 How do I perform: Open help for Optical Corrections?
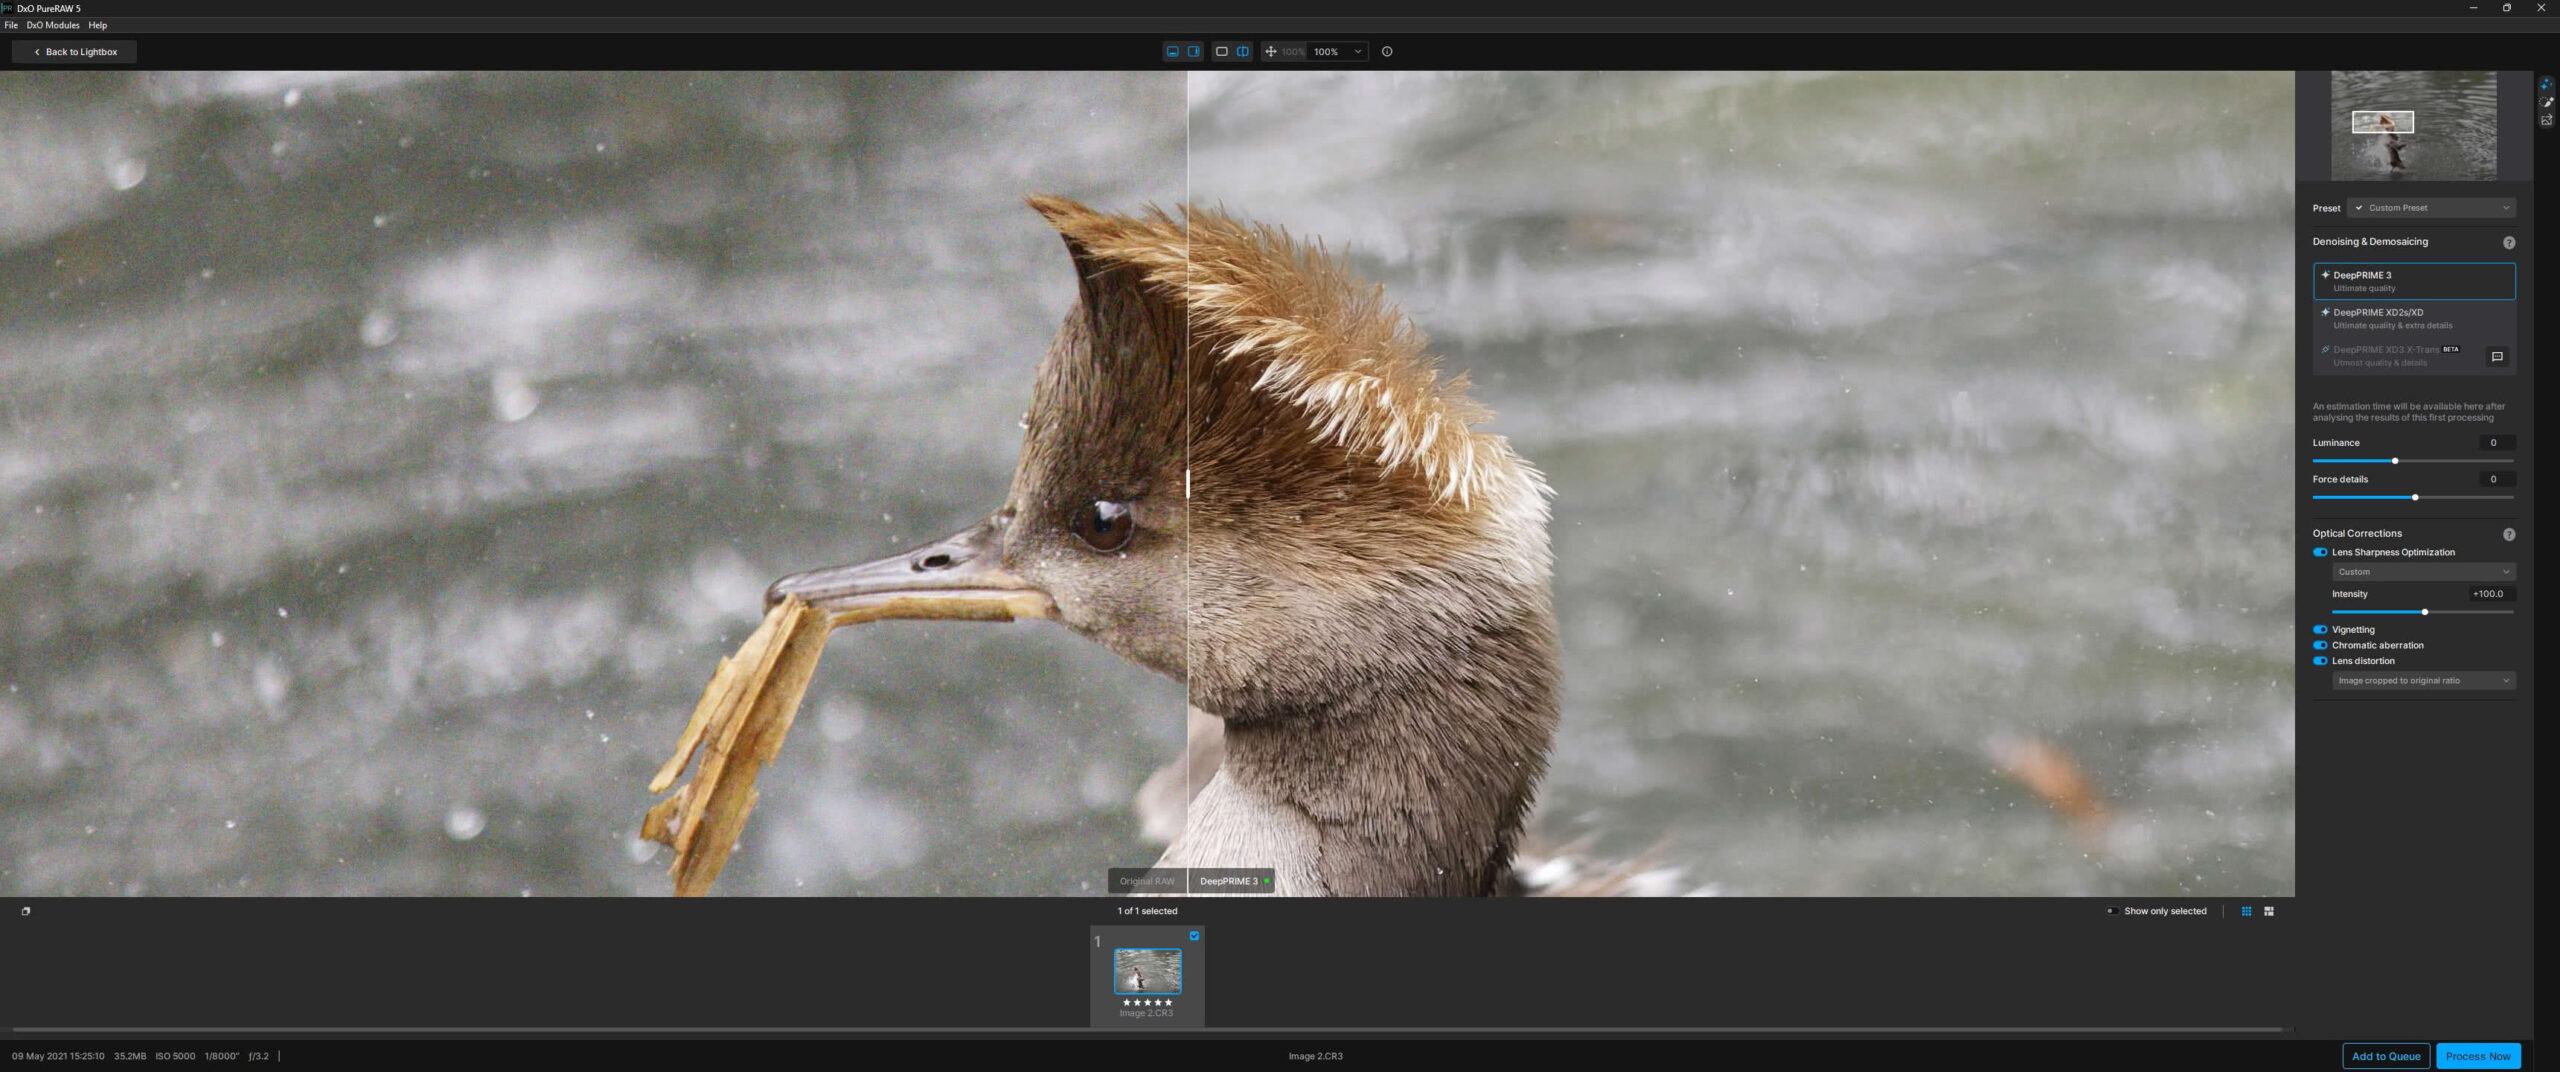coord(2508,534)
